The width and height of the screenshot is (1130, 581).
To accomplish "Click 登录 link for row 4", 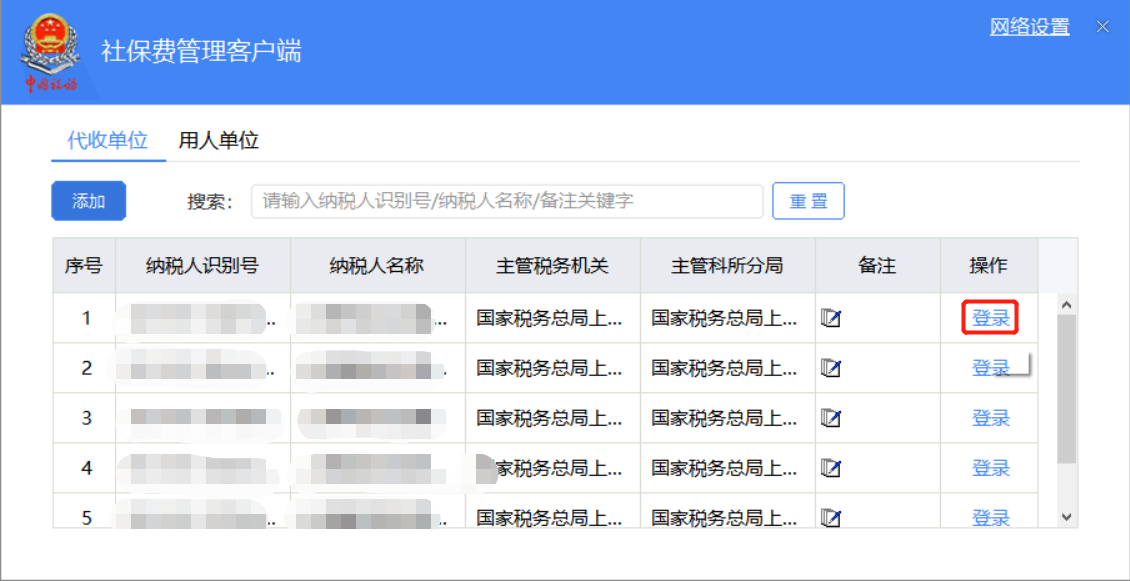I will click(x=990, y=468).
